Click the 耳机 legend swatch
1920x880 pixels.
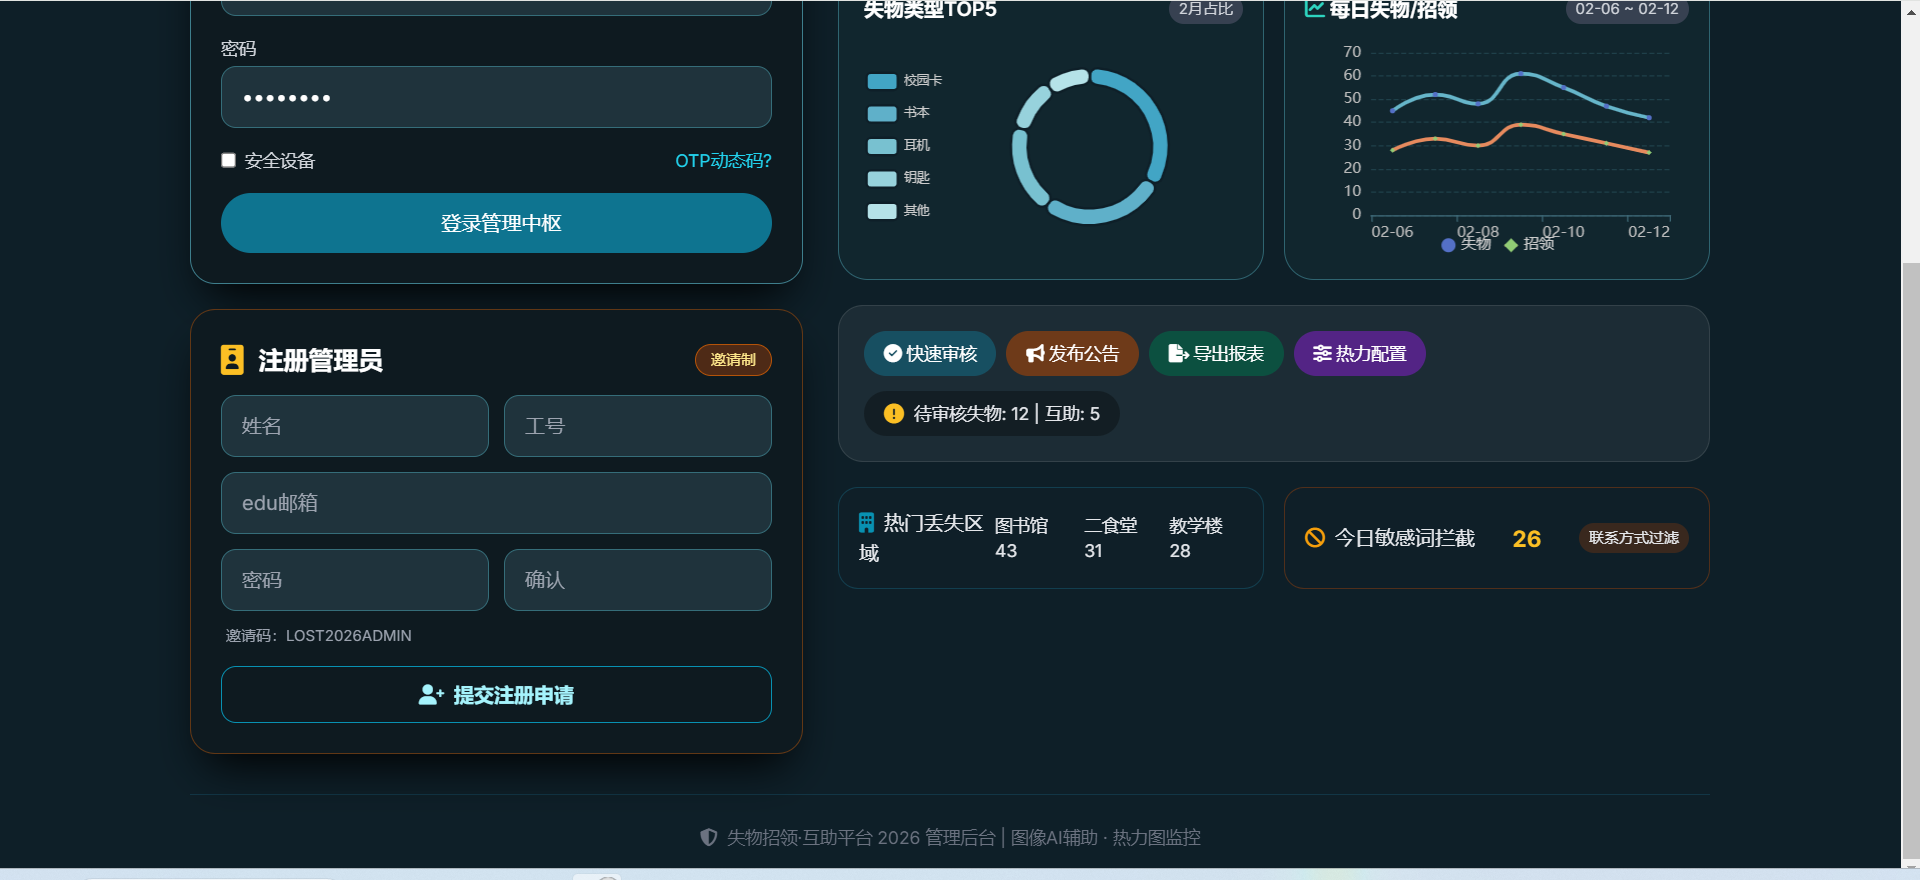[x=882, y=146]
